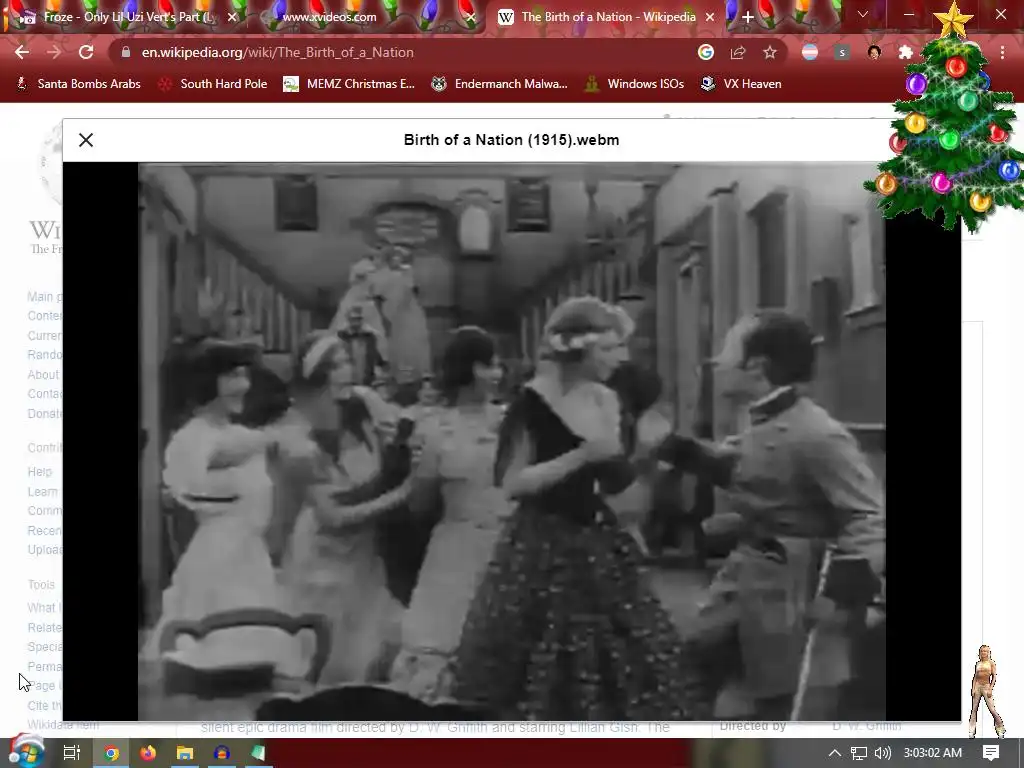Screen dimensions: 1024x768
Task: Open Task View on the taskbar
Action: tap(71, 753)
